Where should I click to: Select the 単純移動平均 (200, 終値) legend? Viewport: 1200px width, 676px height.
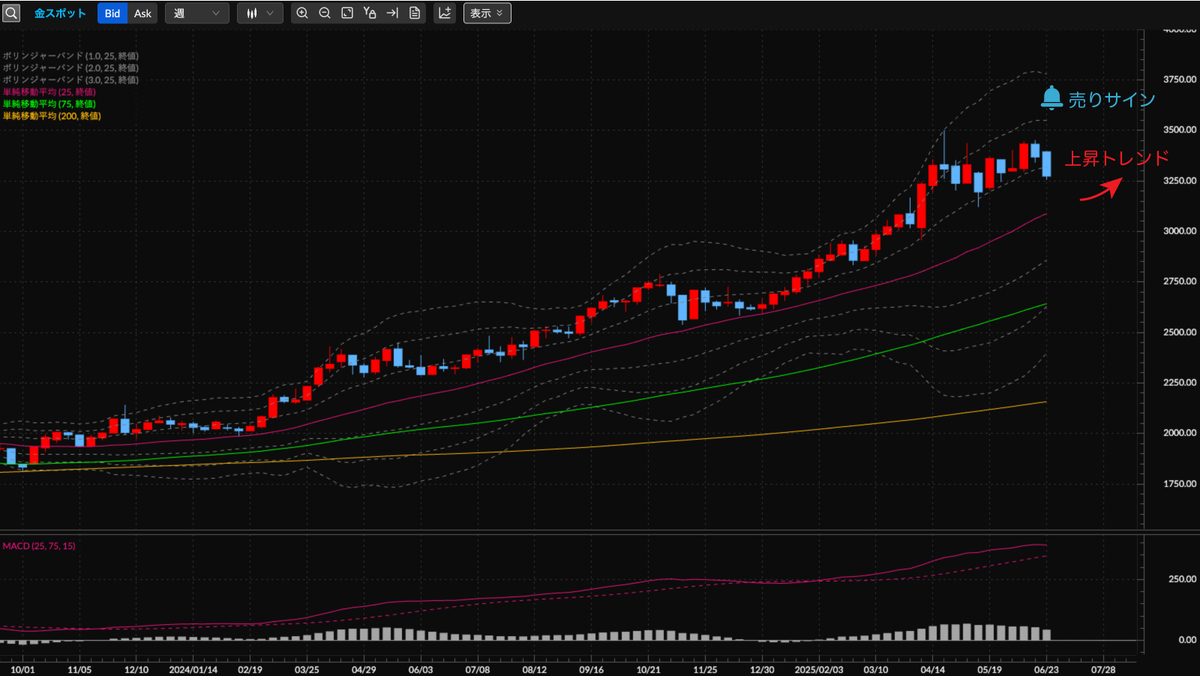pyautogui.click(x=51, y=116)
